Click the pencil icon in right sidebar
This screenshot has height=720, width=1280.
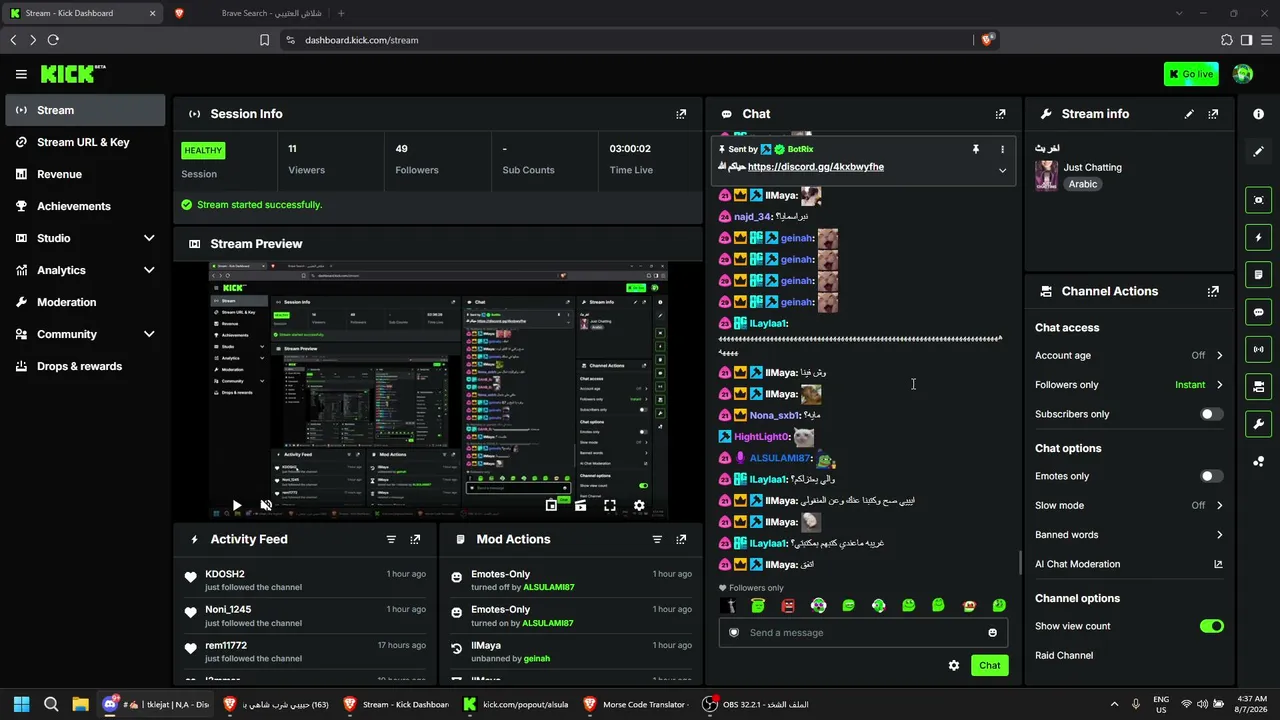[x=1258, y=151]
